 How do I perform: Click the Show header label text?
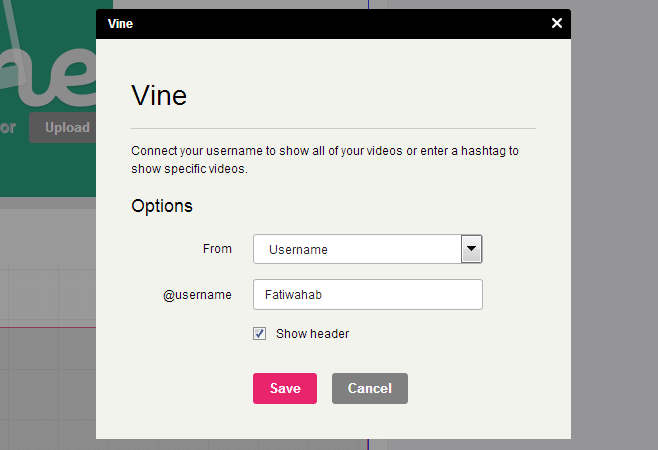point(313,334)
